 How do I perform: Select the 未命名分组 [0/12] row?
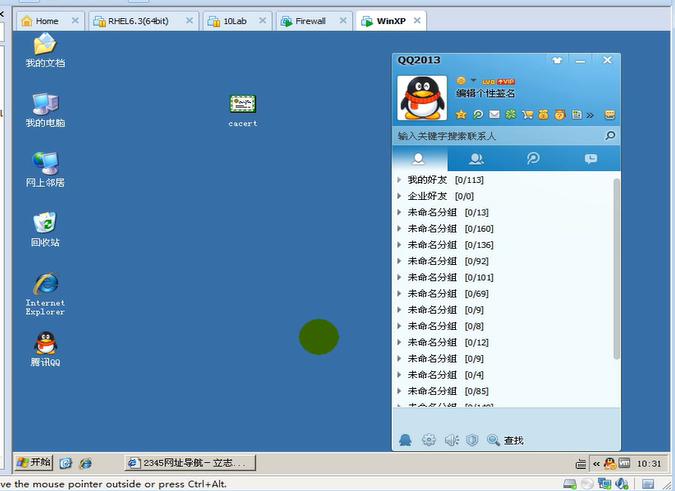(504, 343)
